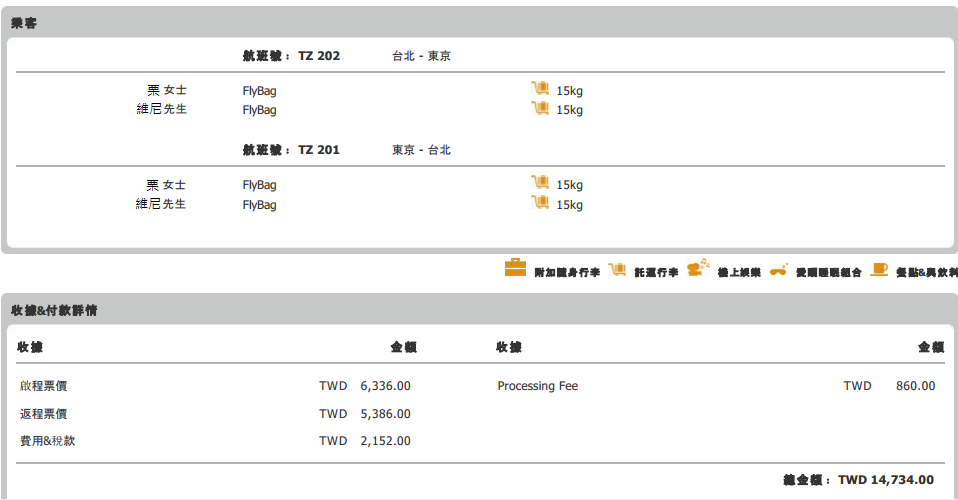Click the 台北 - 東京 route text

click(421, 56)
